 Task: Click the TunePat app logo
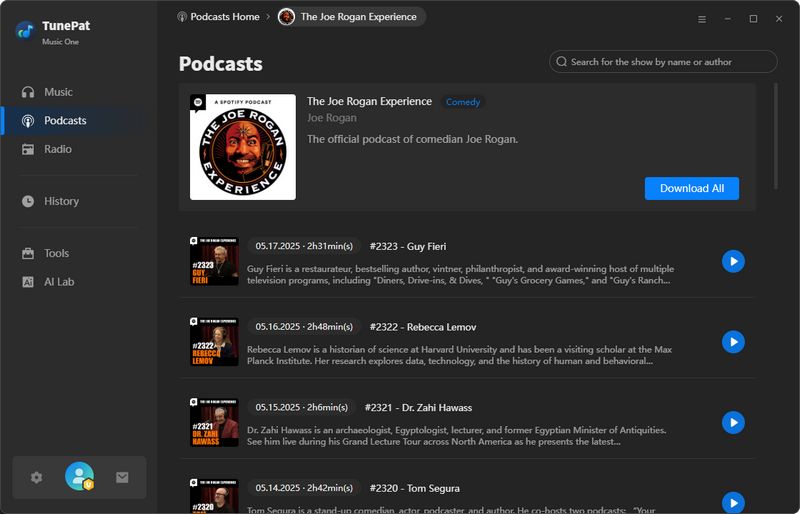[26, 30]
